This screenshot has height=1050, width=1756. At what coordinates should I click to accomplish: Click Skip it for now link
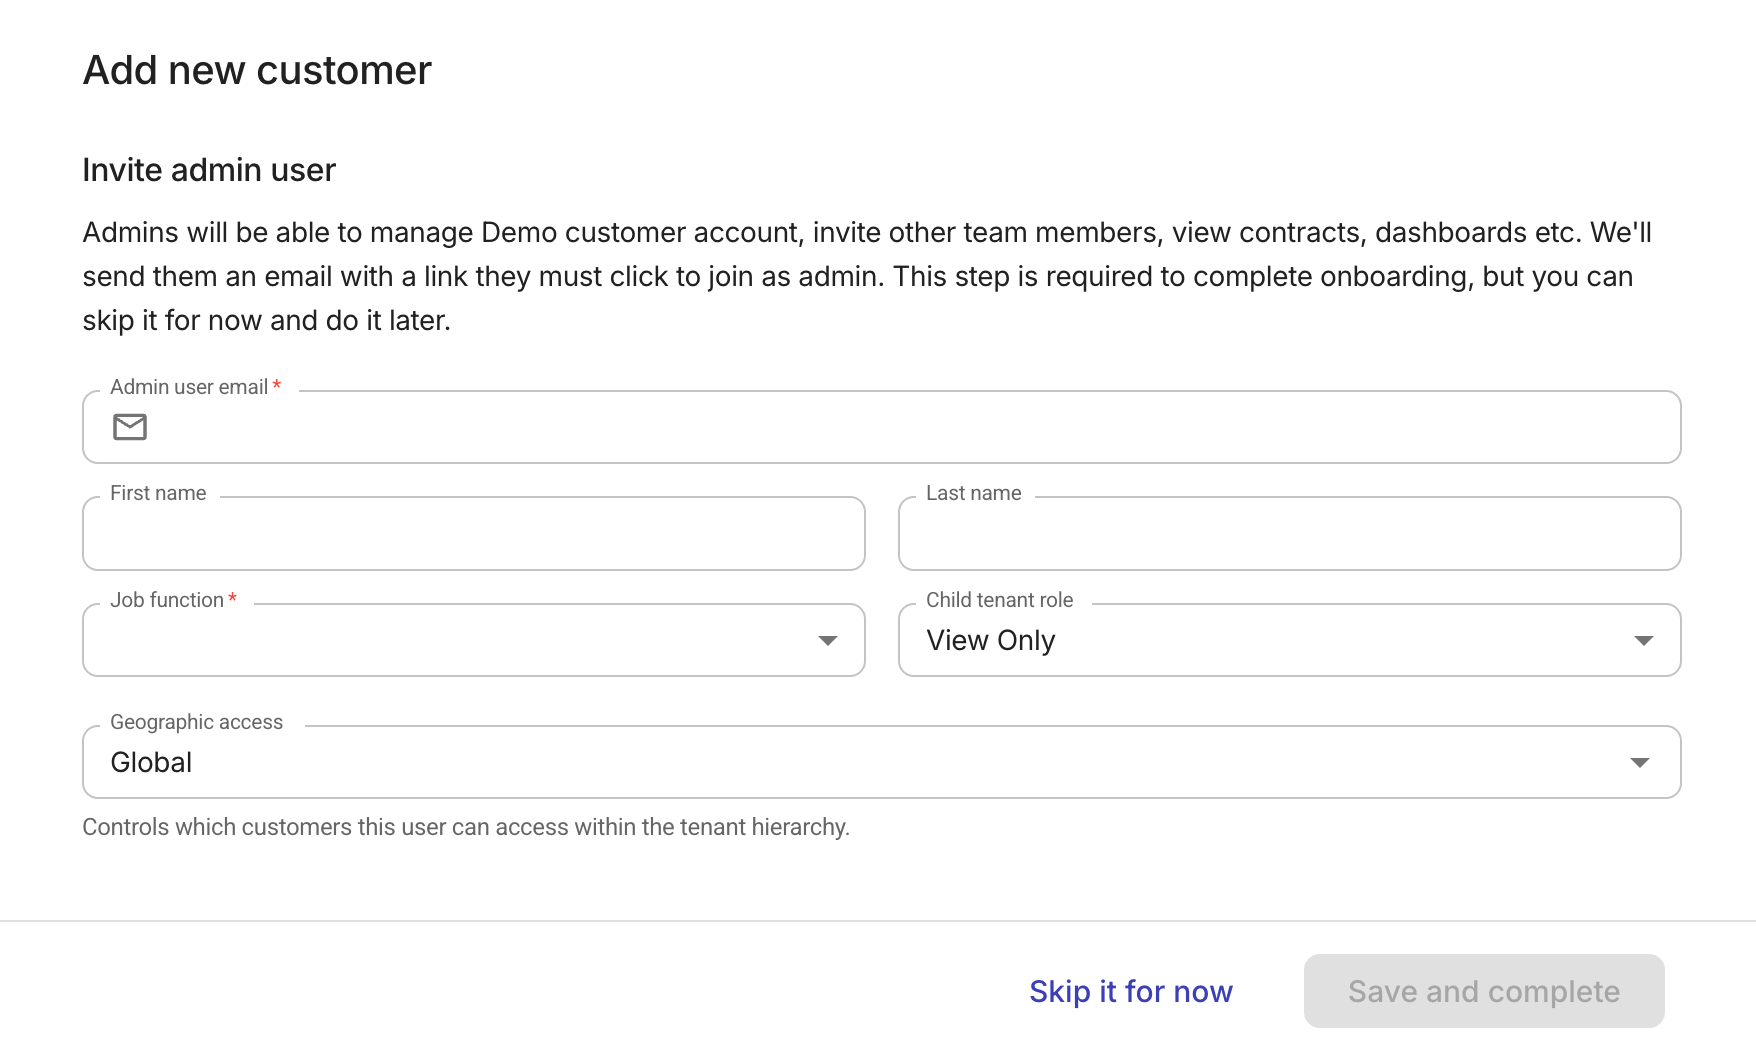pos(1131,991)
